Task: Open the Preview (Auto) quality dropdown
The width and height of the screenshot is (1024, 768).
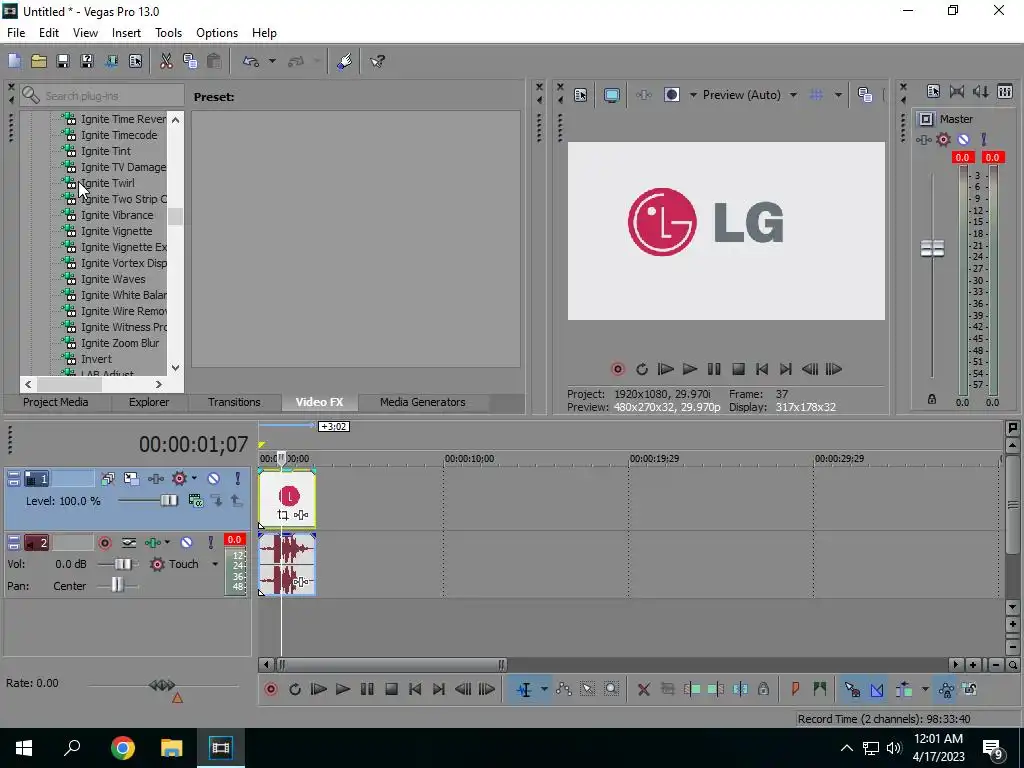Action: click(x=793, y=95)
